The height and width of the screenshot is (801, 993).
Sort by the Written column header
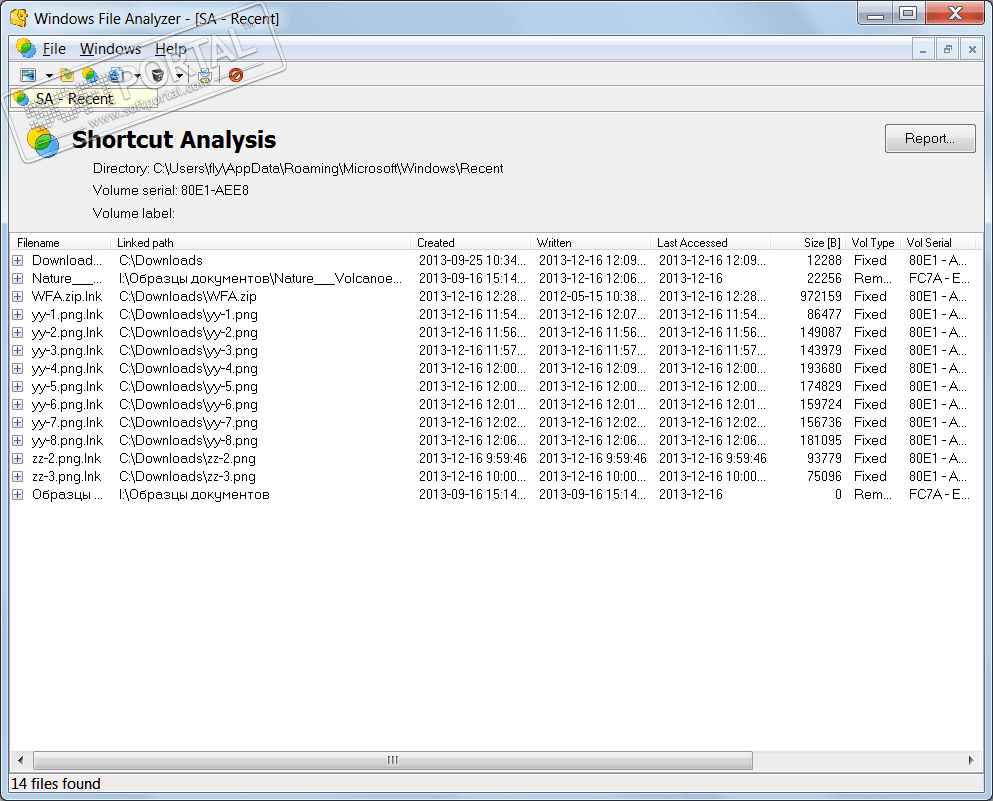point(590,243)
